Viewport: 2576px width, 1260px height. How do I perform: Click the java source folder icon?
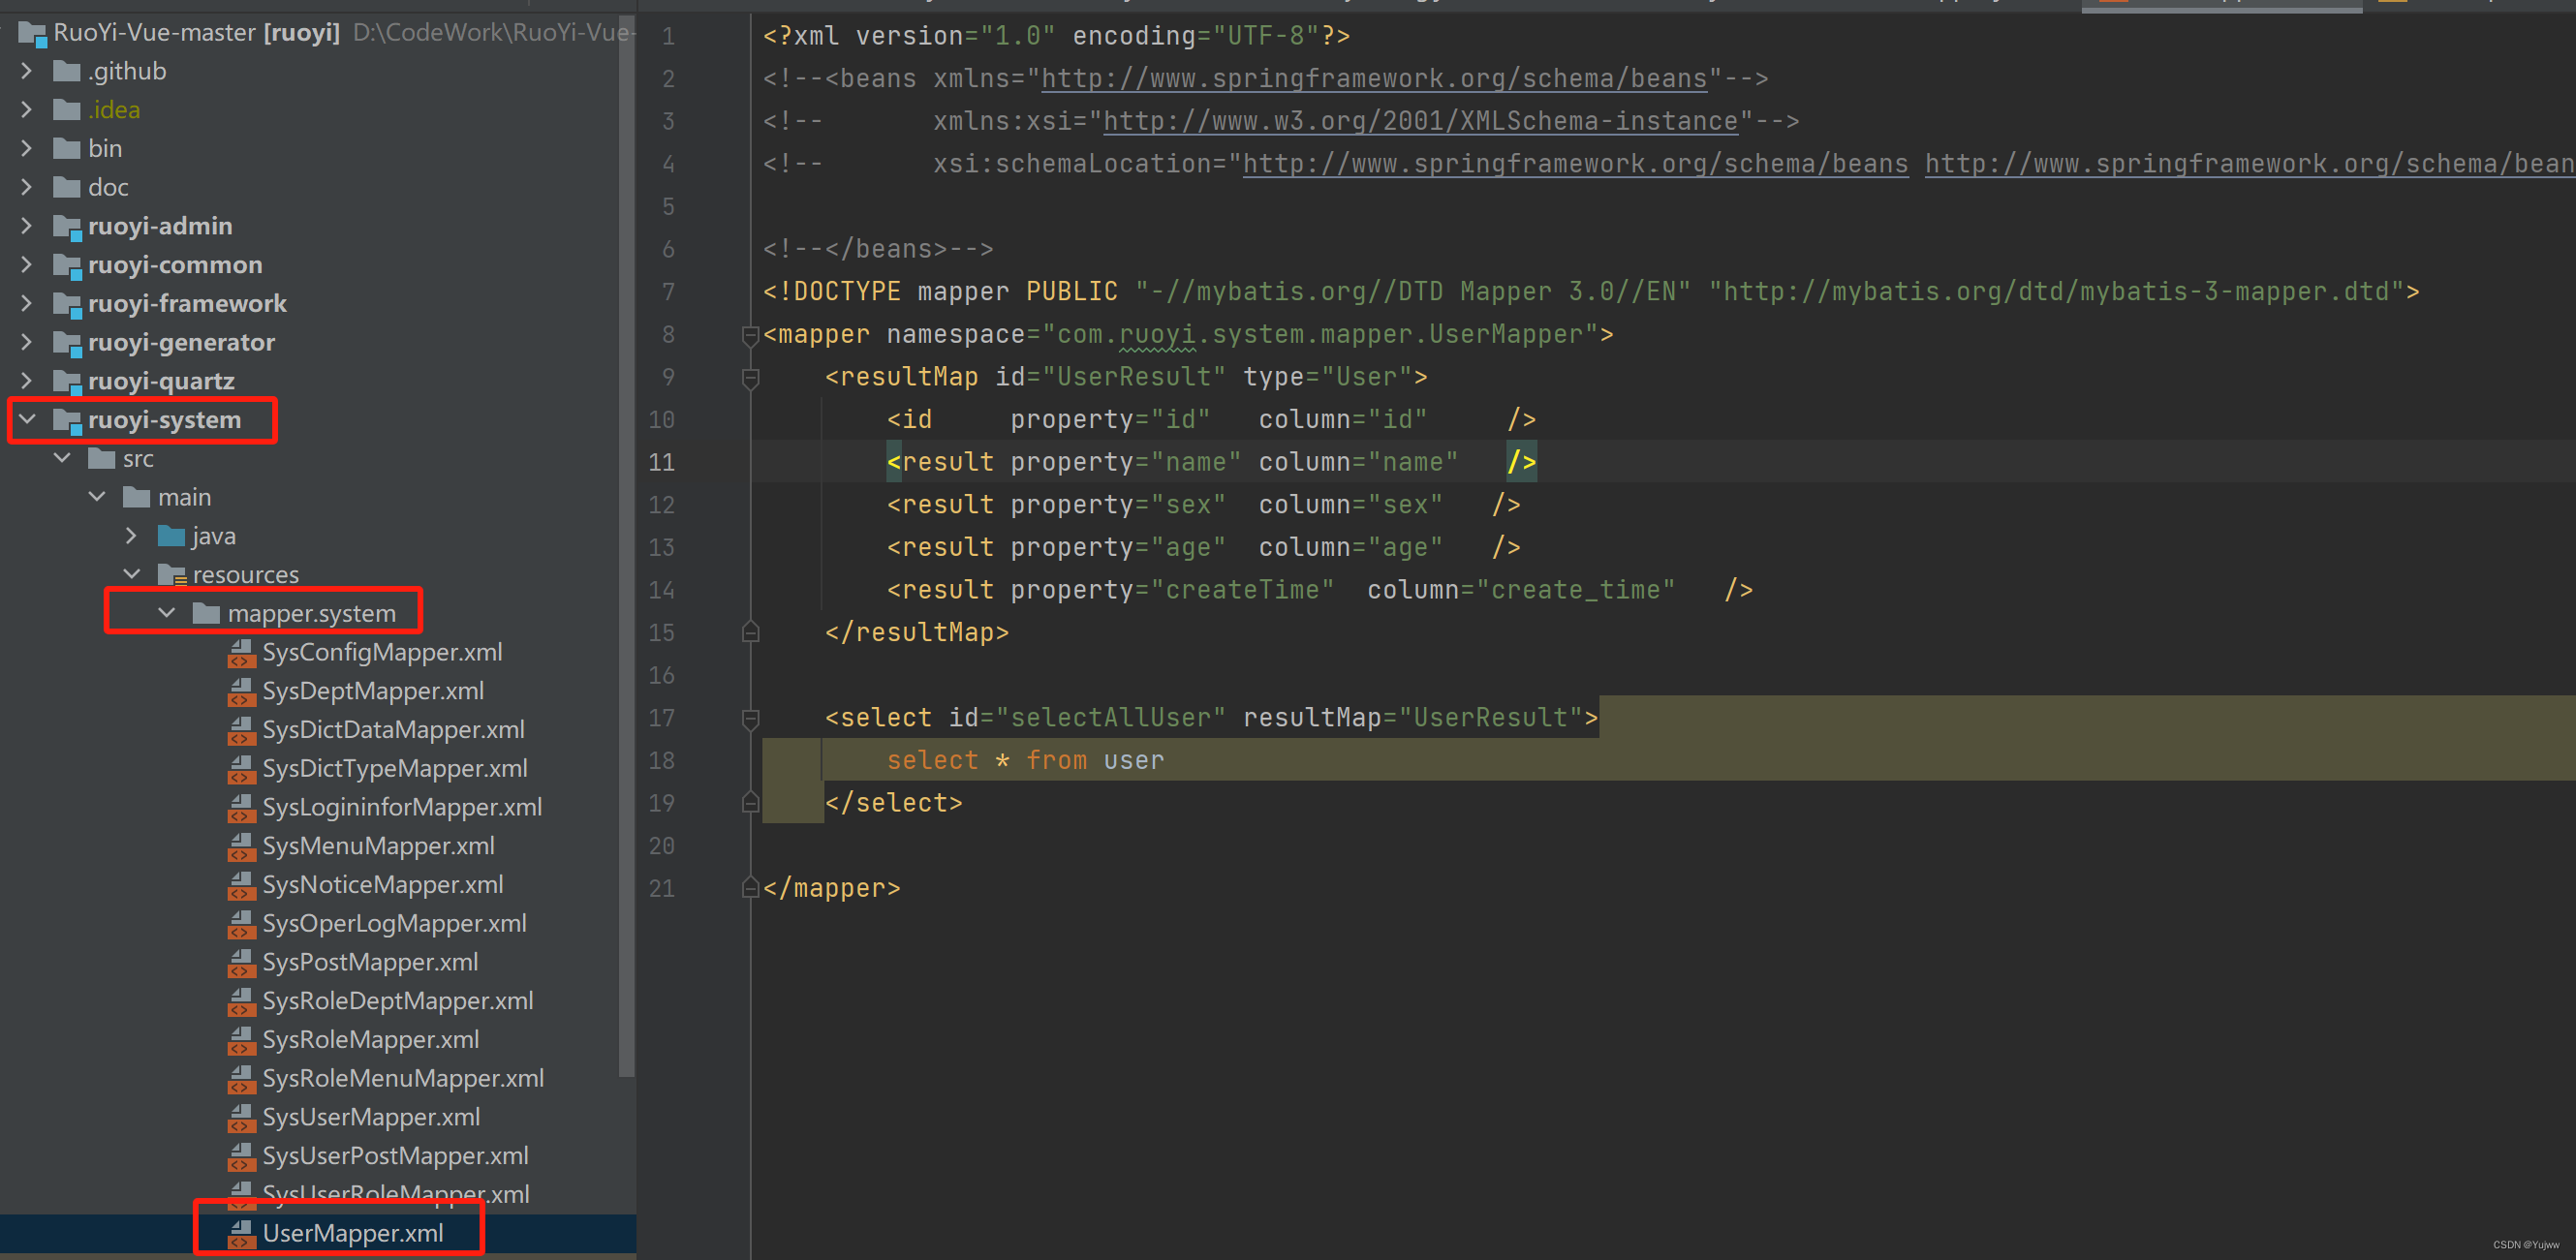tap(171, 537)
